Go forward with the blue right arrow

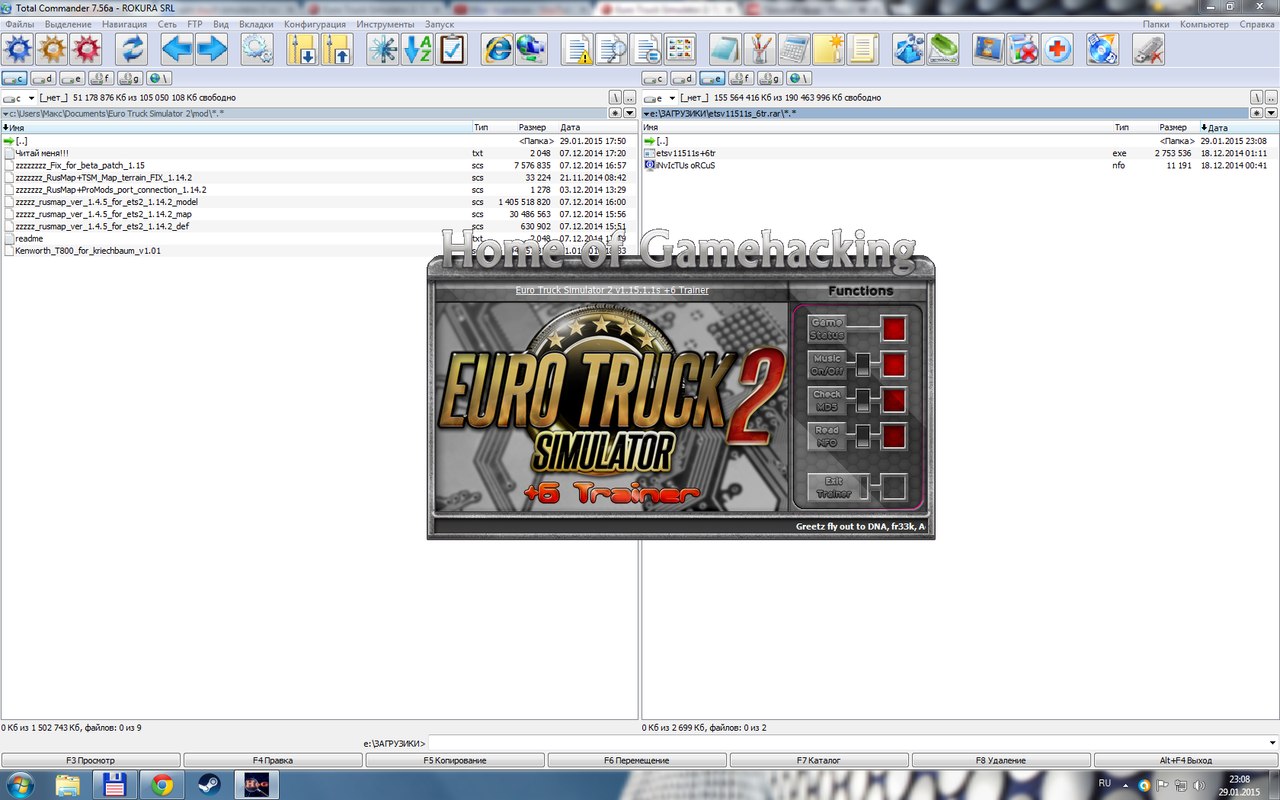[211, 49]
